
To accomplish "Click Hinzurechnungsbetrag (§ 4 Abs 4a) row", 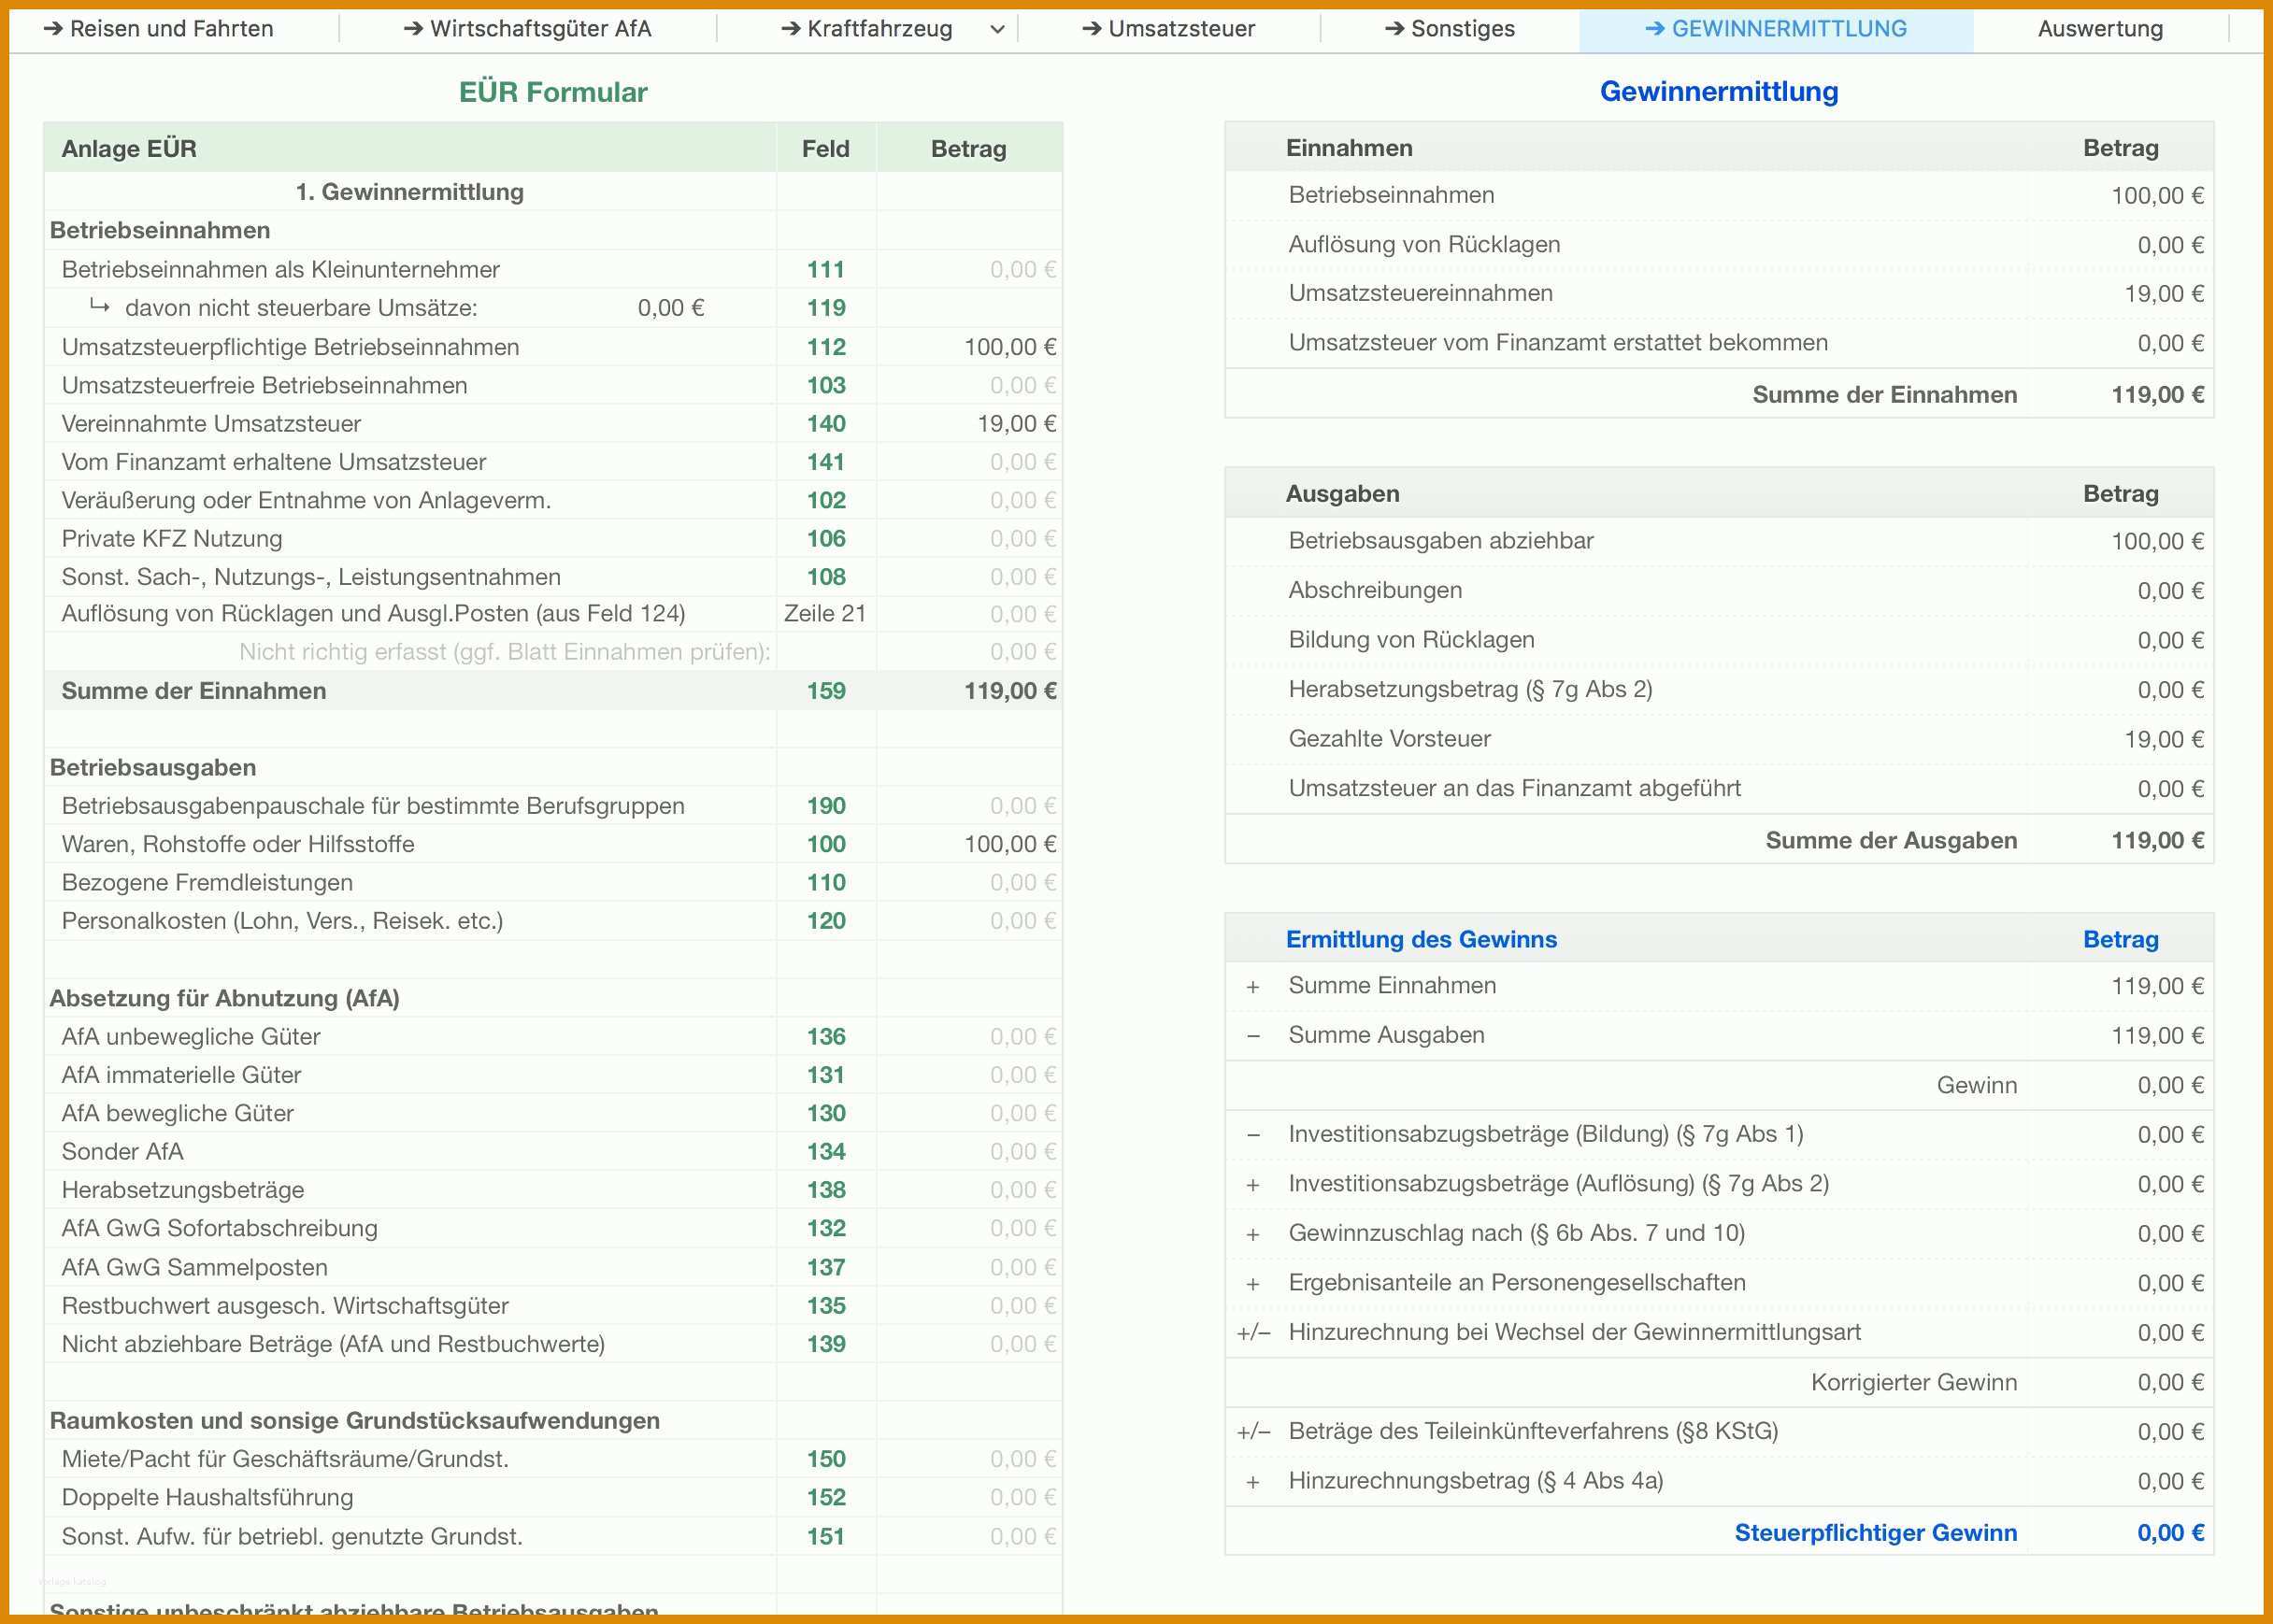I will [1719, 1482].
